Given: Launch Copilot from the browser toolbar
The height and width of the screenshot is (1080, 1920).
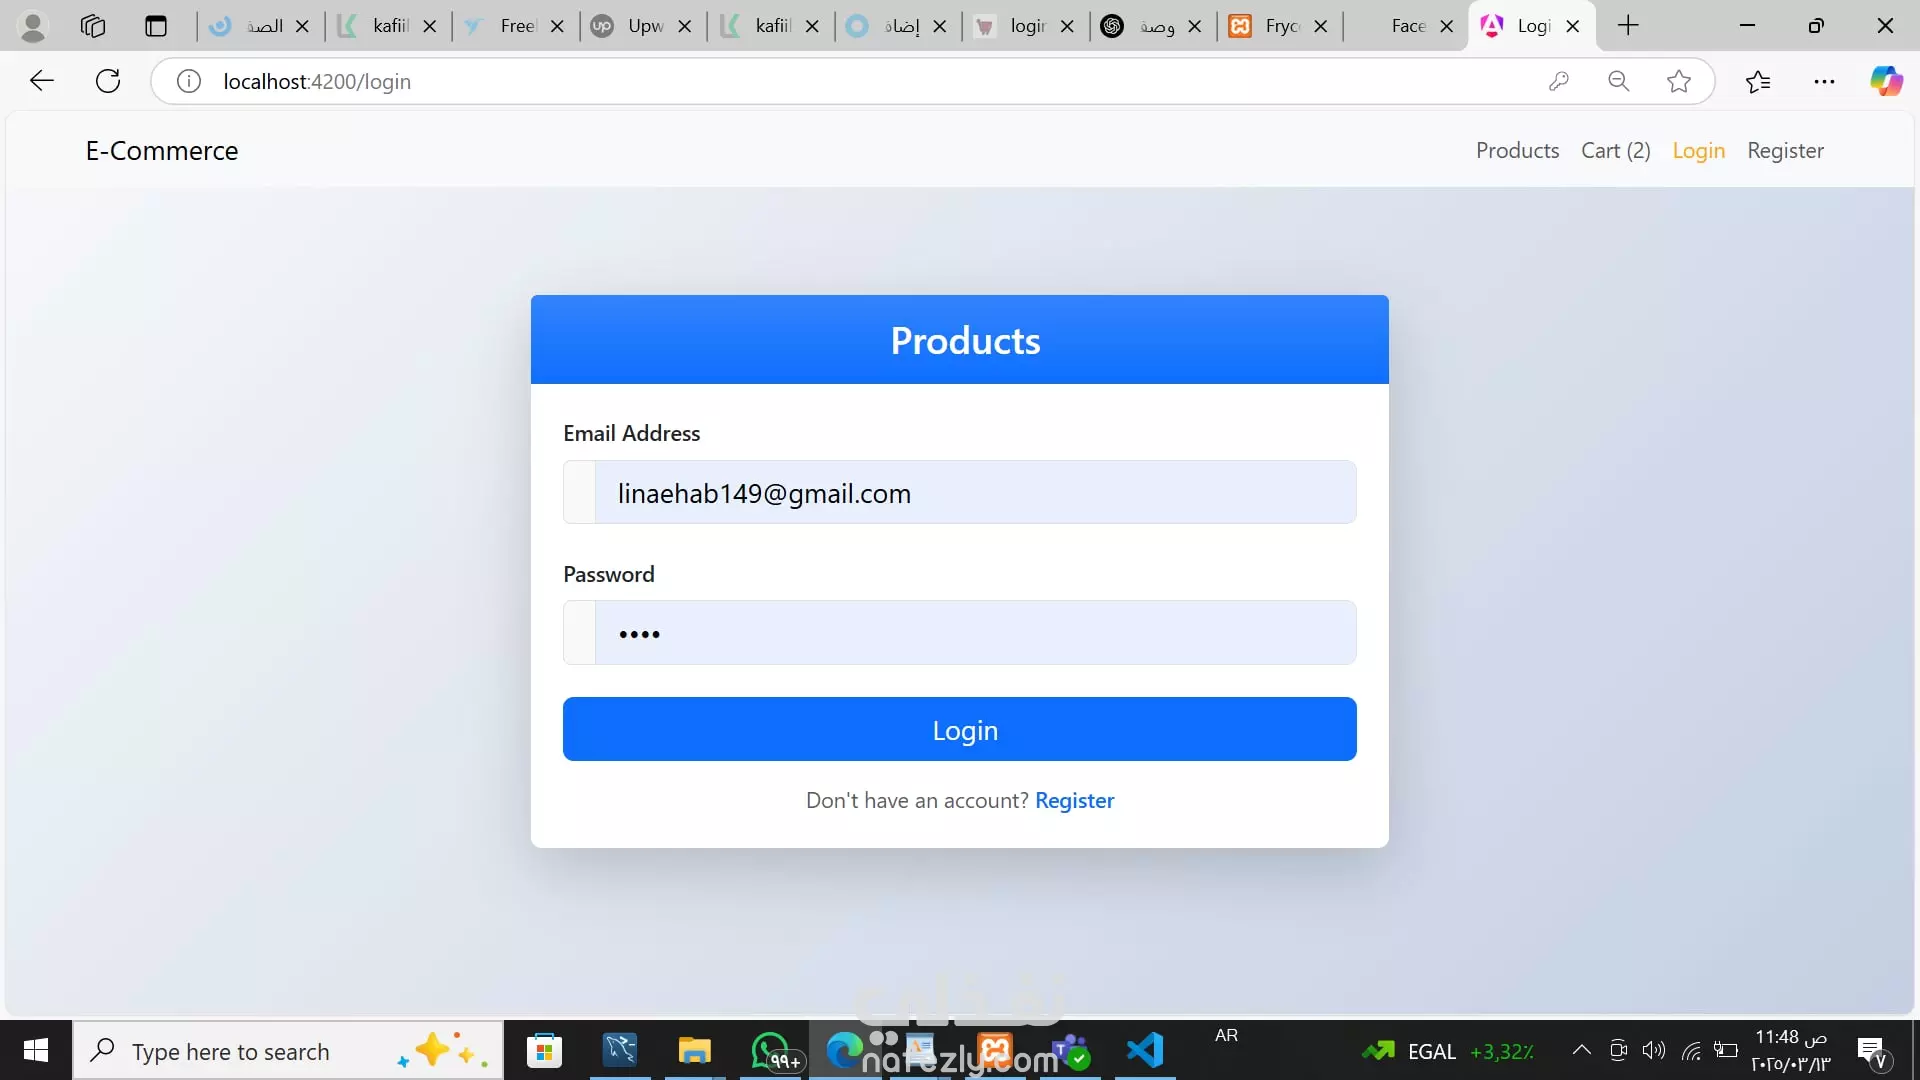Looking at the screenshot, I should tap(1887, 81).
